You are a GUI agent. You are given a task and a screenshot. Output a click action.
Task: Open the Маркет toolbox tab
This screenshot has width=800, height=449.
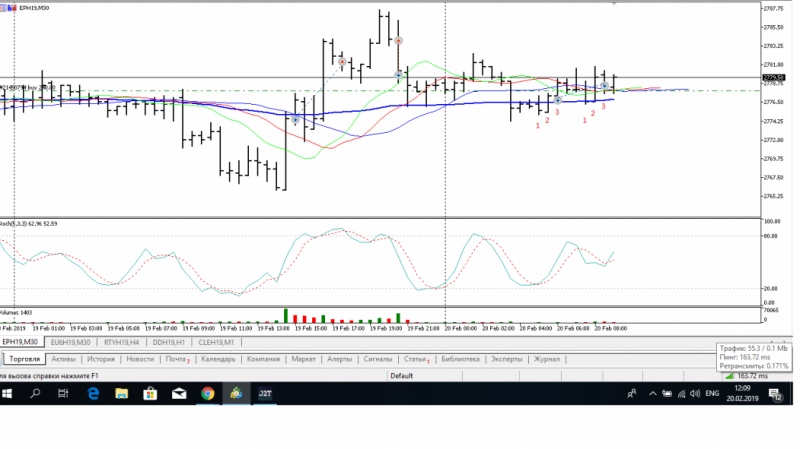pos(304,359)
